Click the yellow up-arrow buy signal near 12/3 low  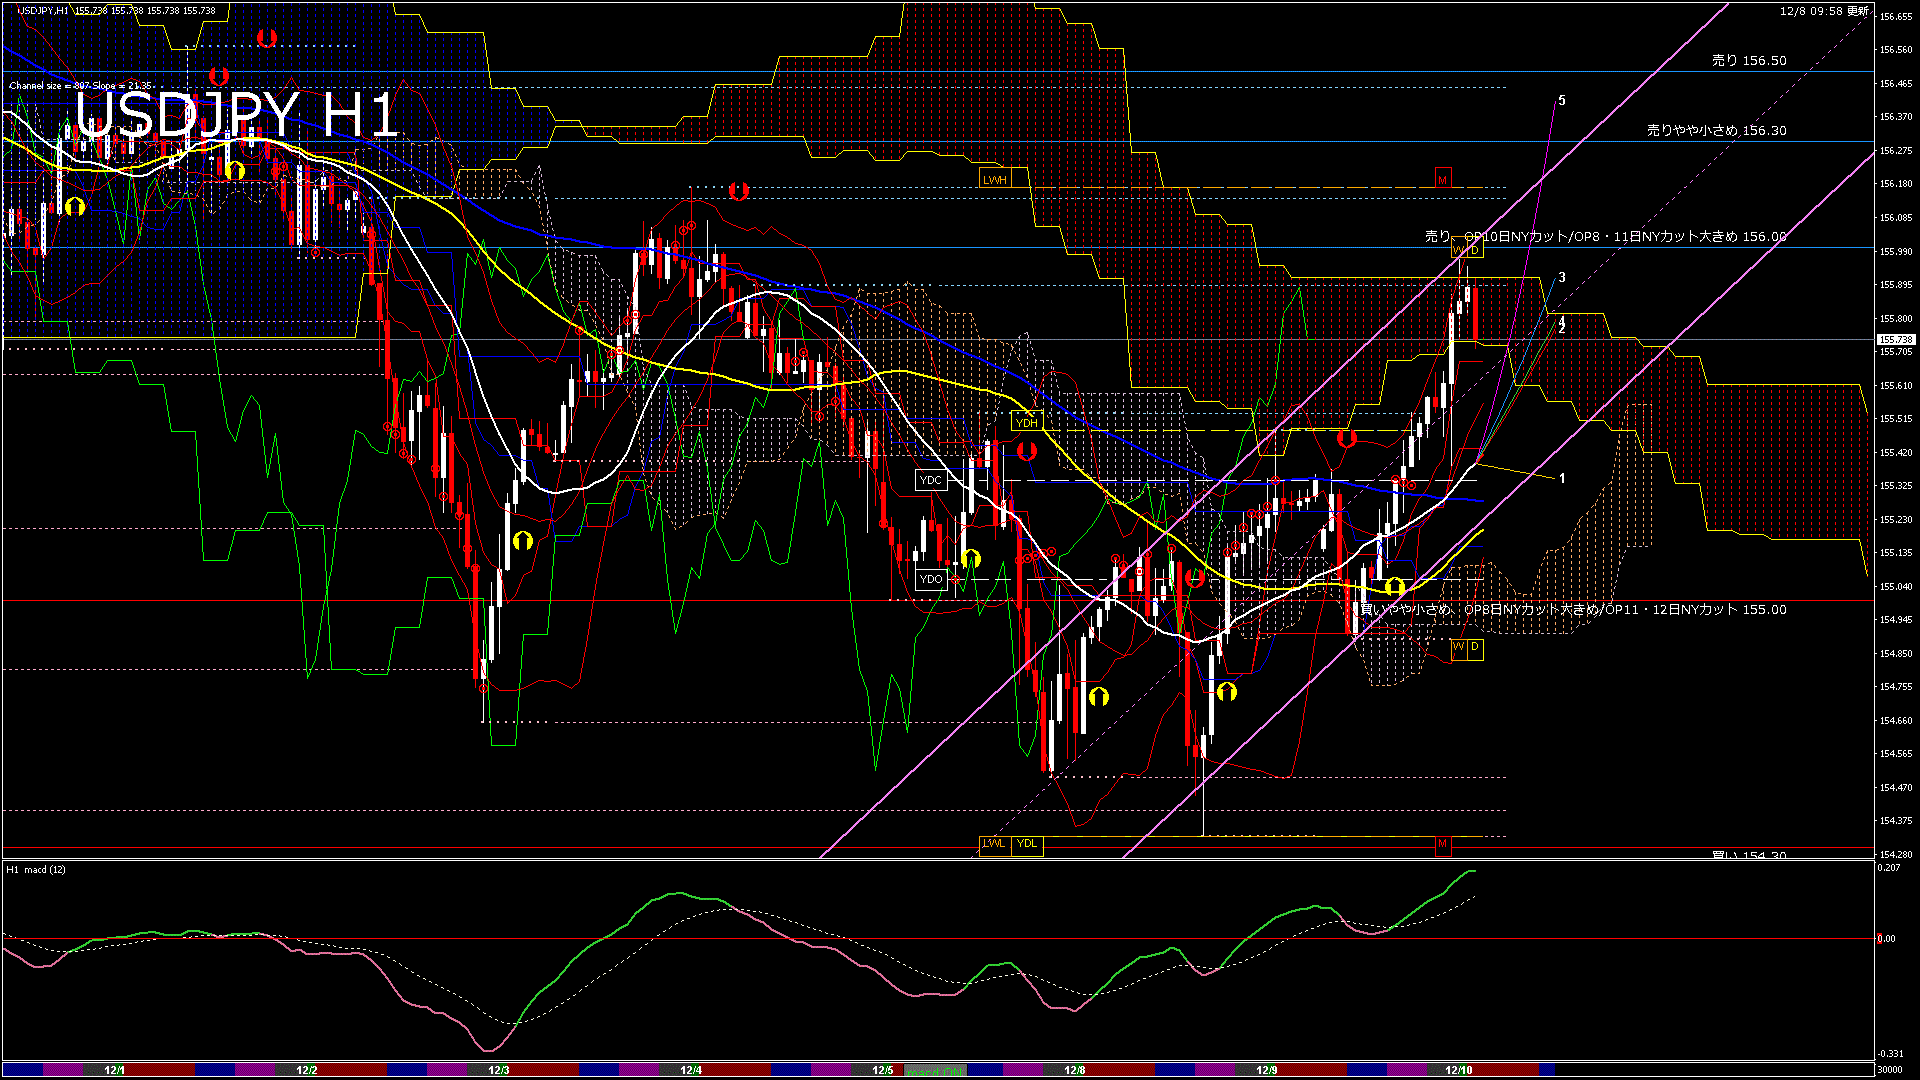[522, 541]
